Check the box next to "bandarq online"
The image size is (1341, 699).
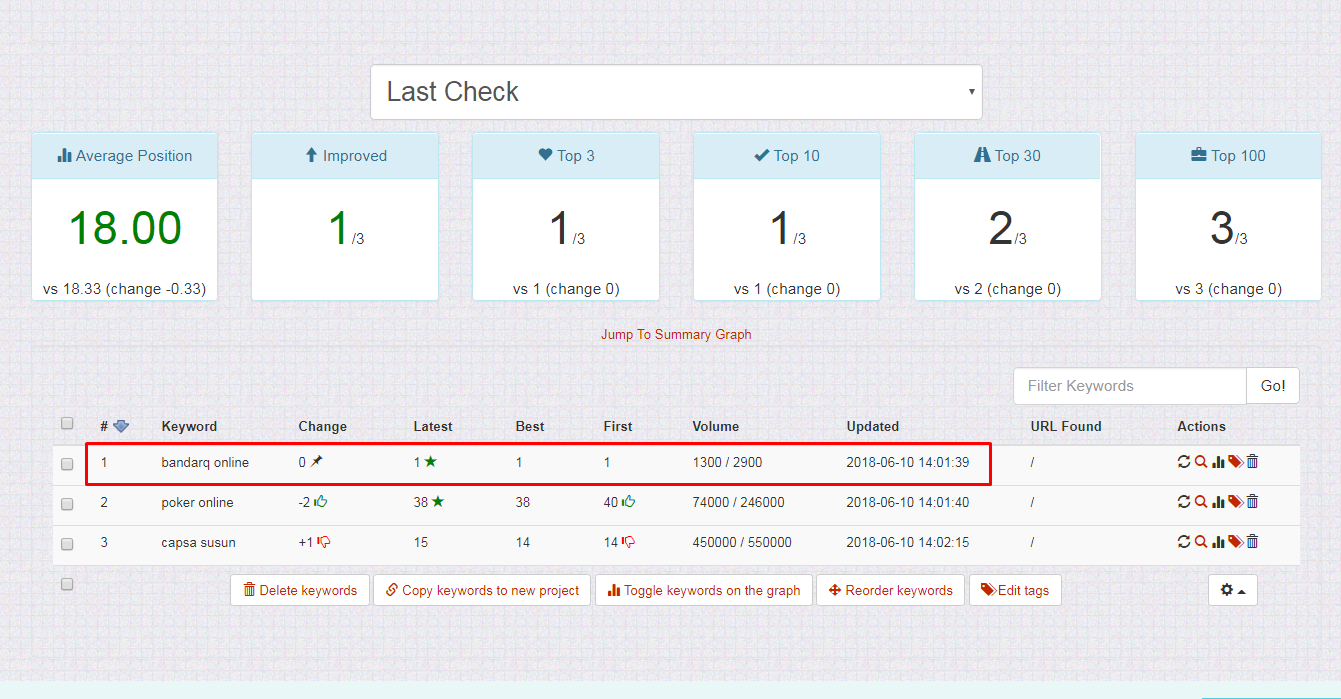coord(67,463)
